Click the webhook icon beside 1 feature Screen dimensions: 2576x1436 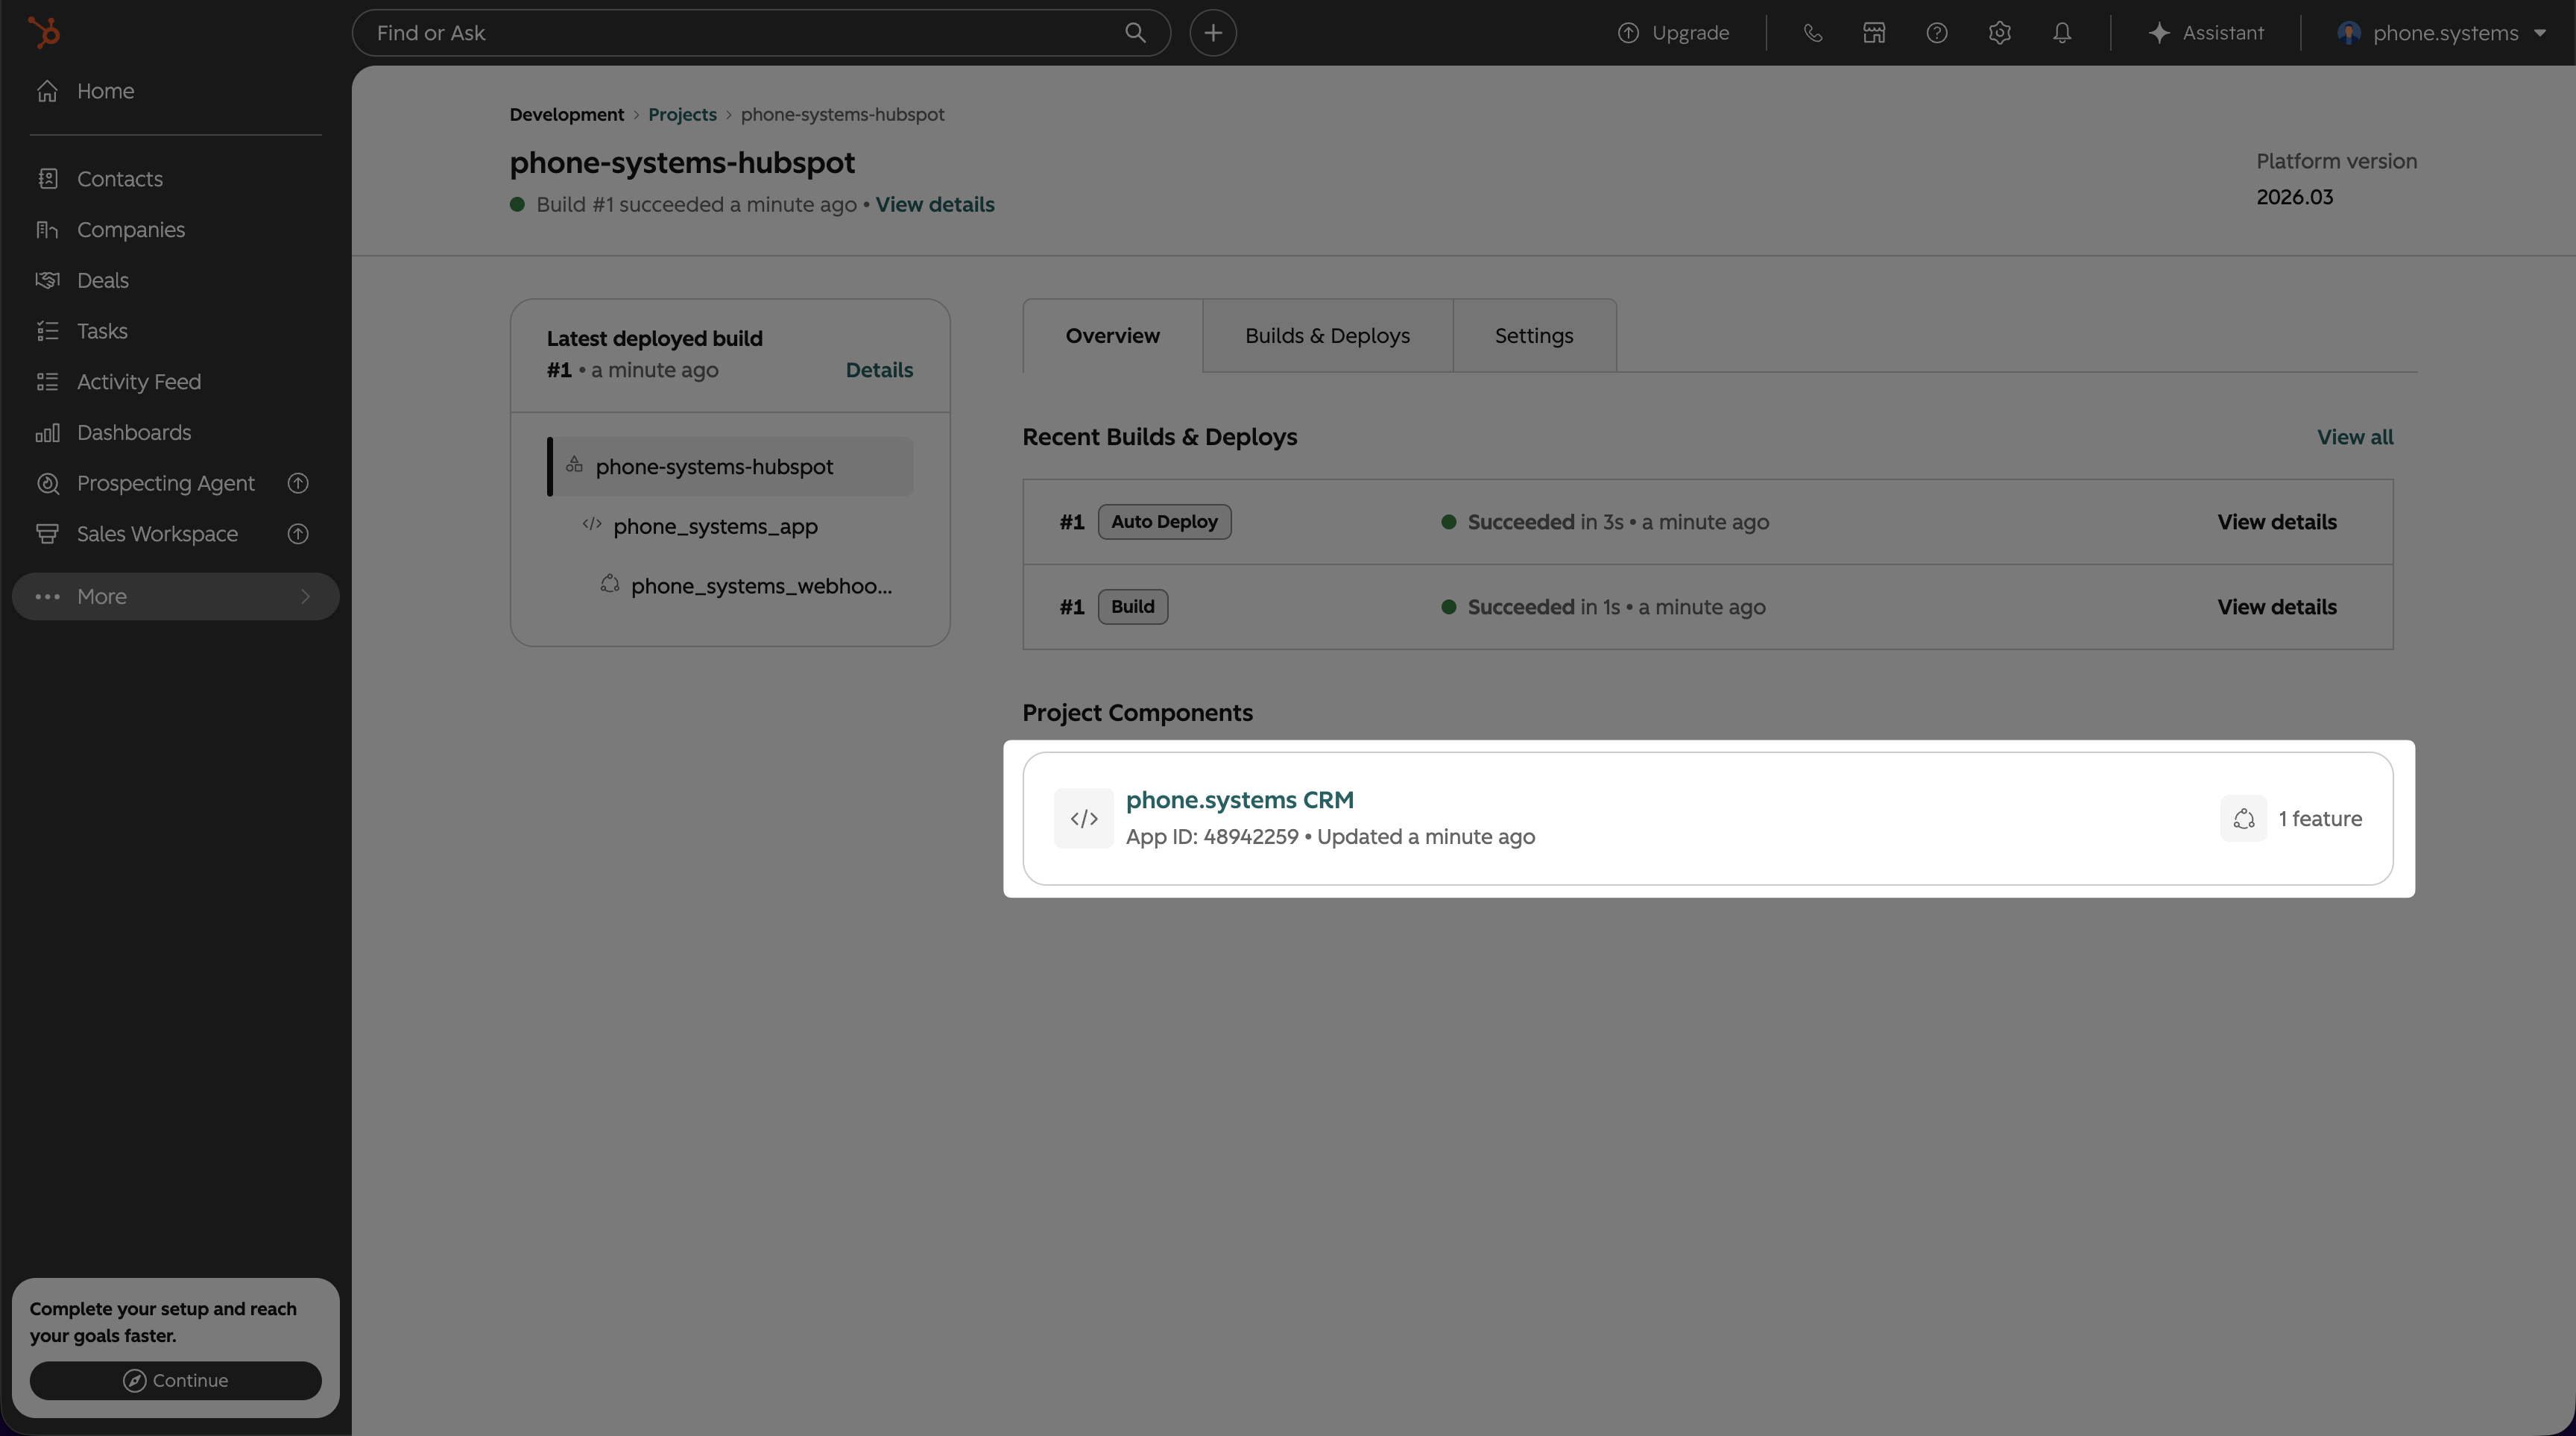pos(2244,819)
